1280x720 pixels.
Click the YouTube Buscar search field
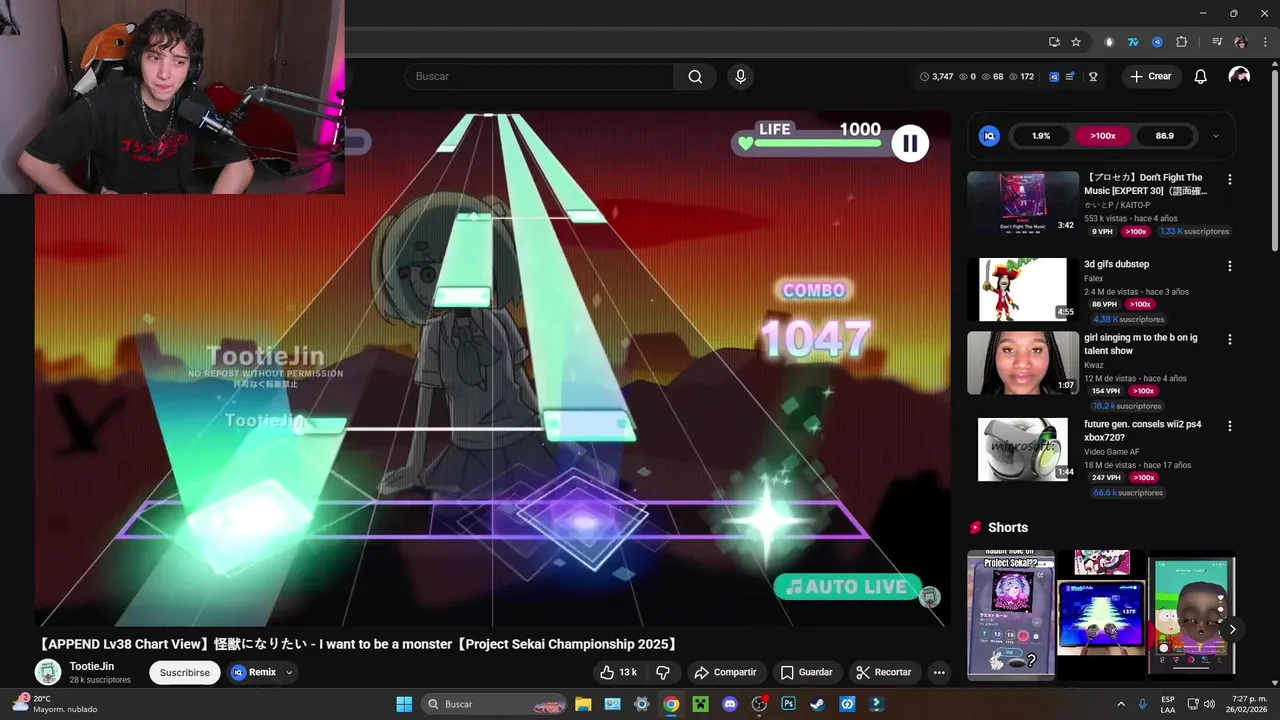click(x=540, y=77)
